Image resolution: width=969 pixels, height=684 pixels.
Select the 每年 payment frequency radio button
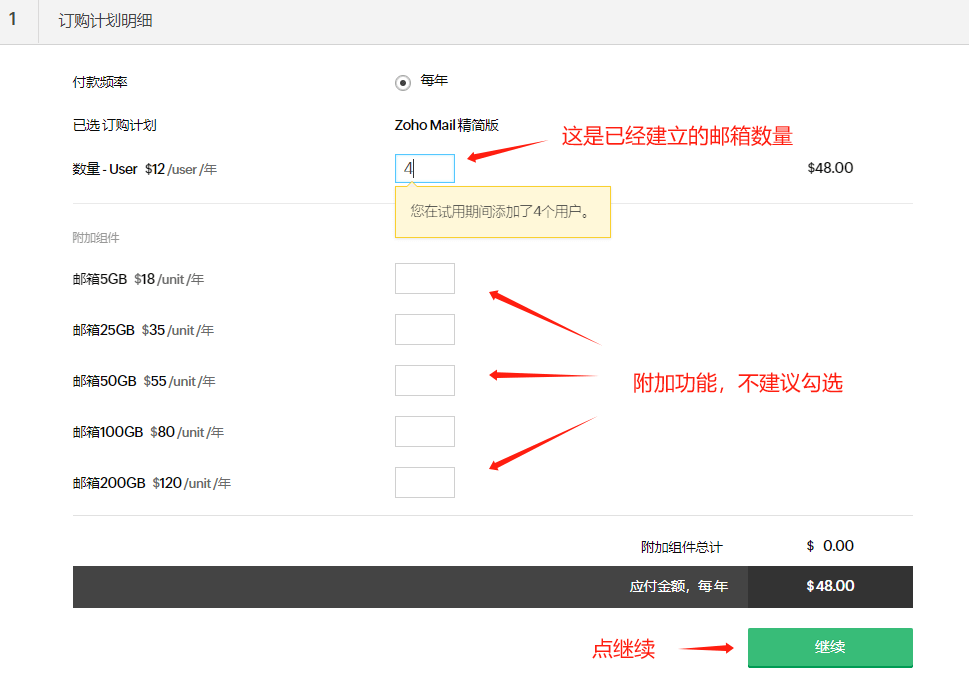tap(403, 82)
